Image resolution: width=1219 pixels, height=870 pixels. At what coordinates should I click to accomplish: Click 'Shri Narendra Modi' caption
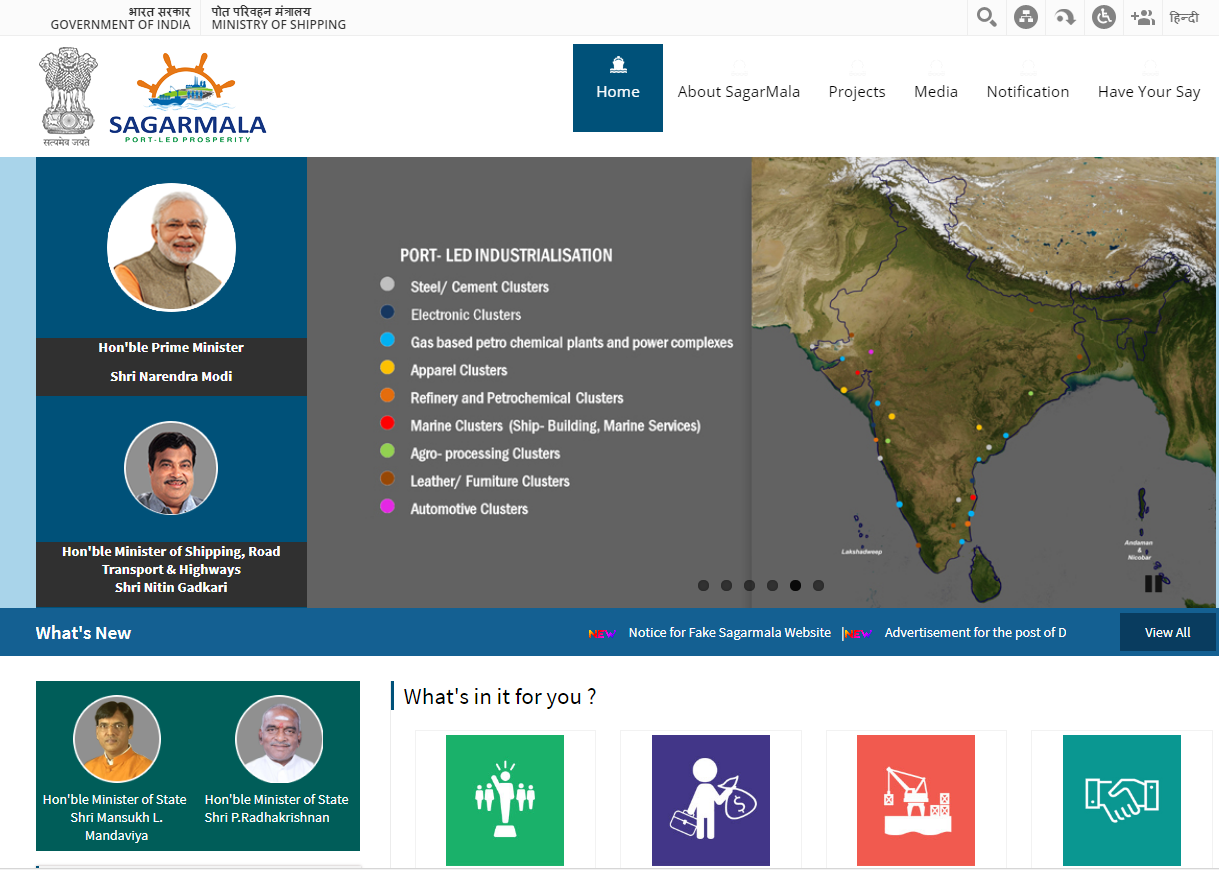coord(171,376)
